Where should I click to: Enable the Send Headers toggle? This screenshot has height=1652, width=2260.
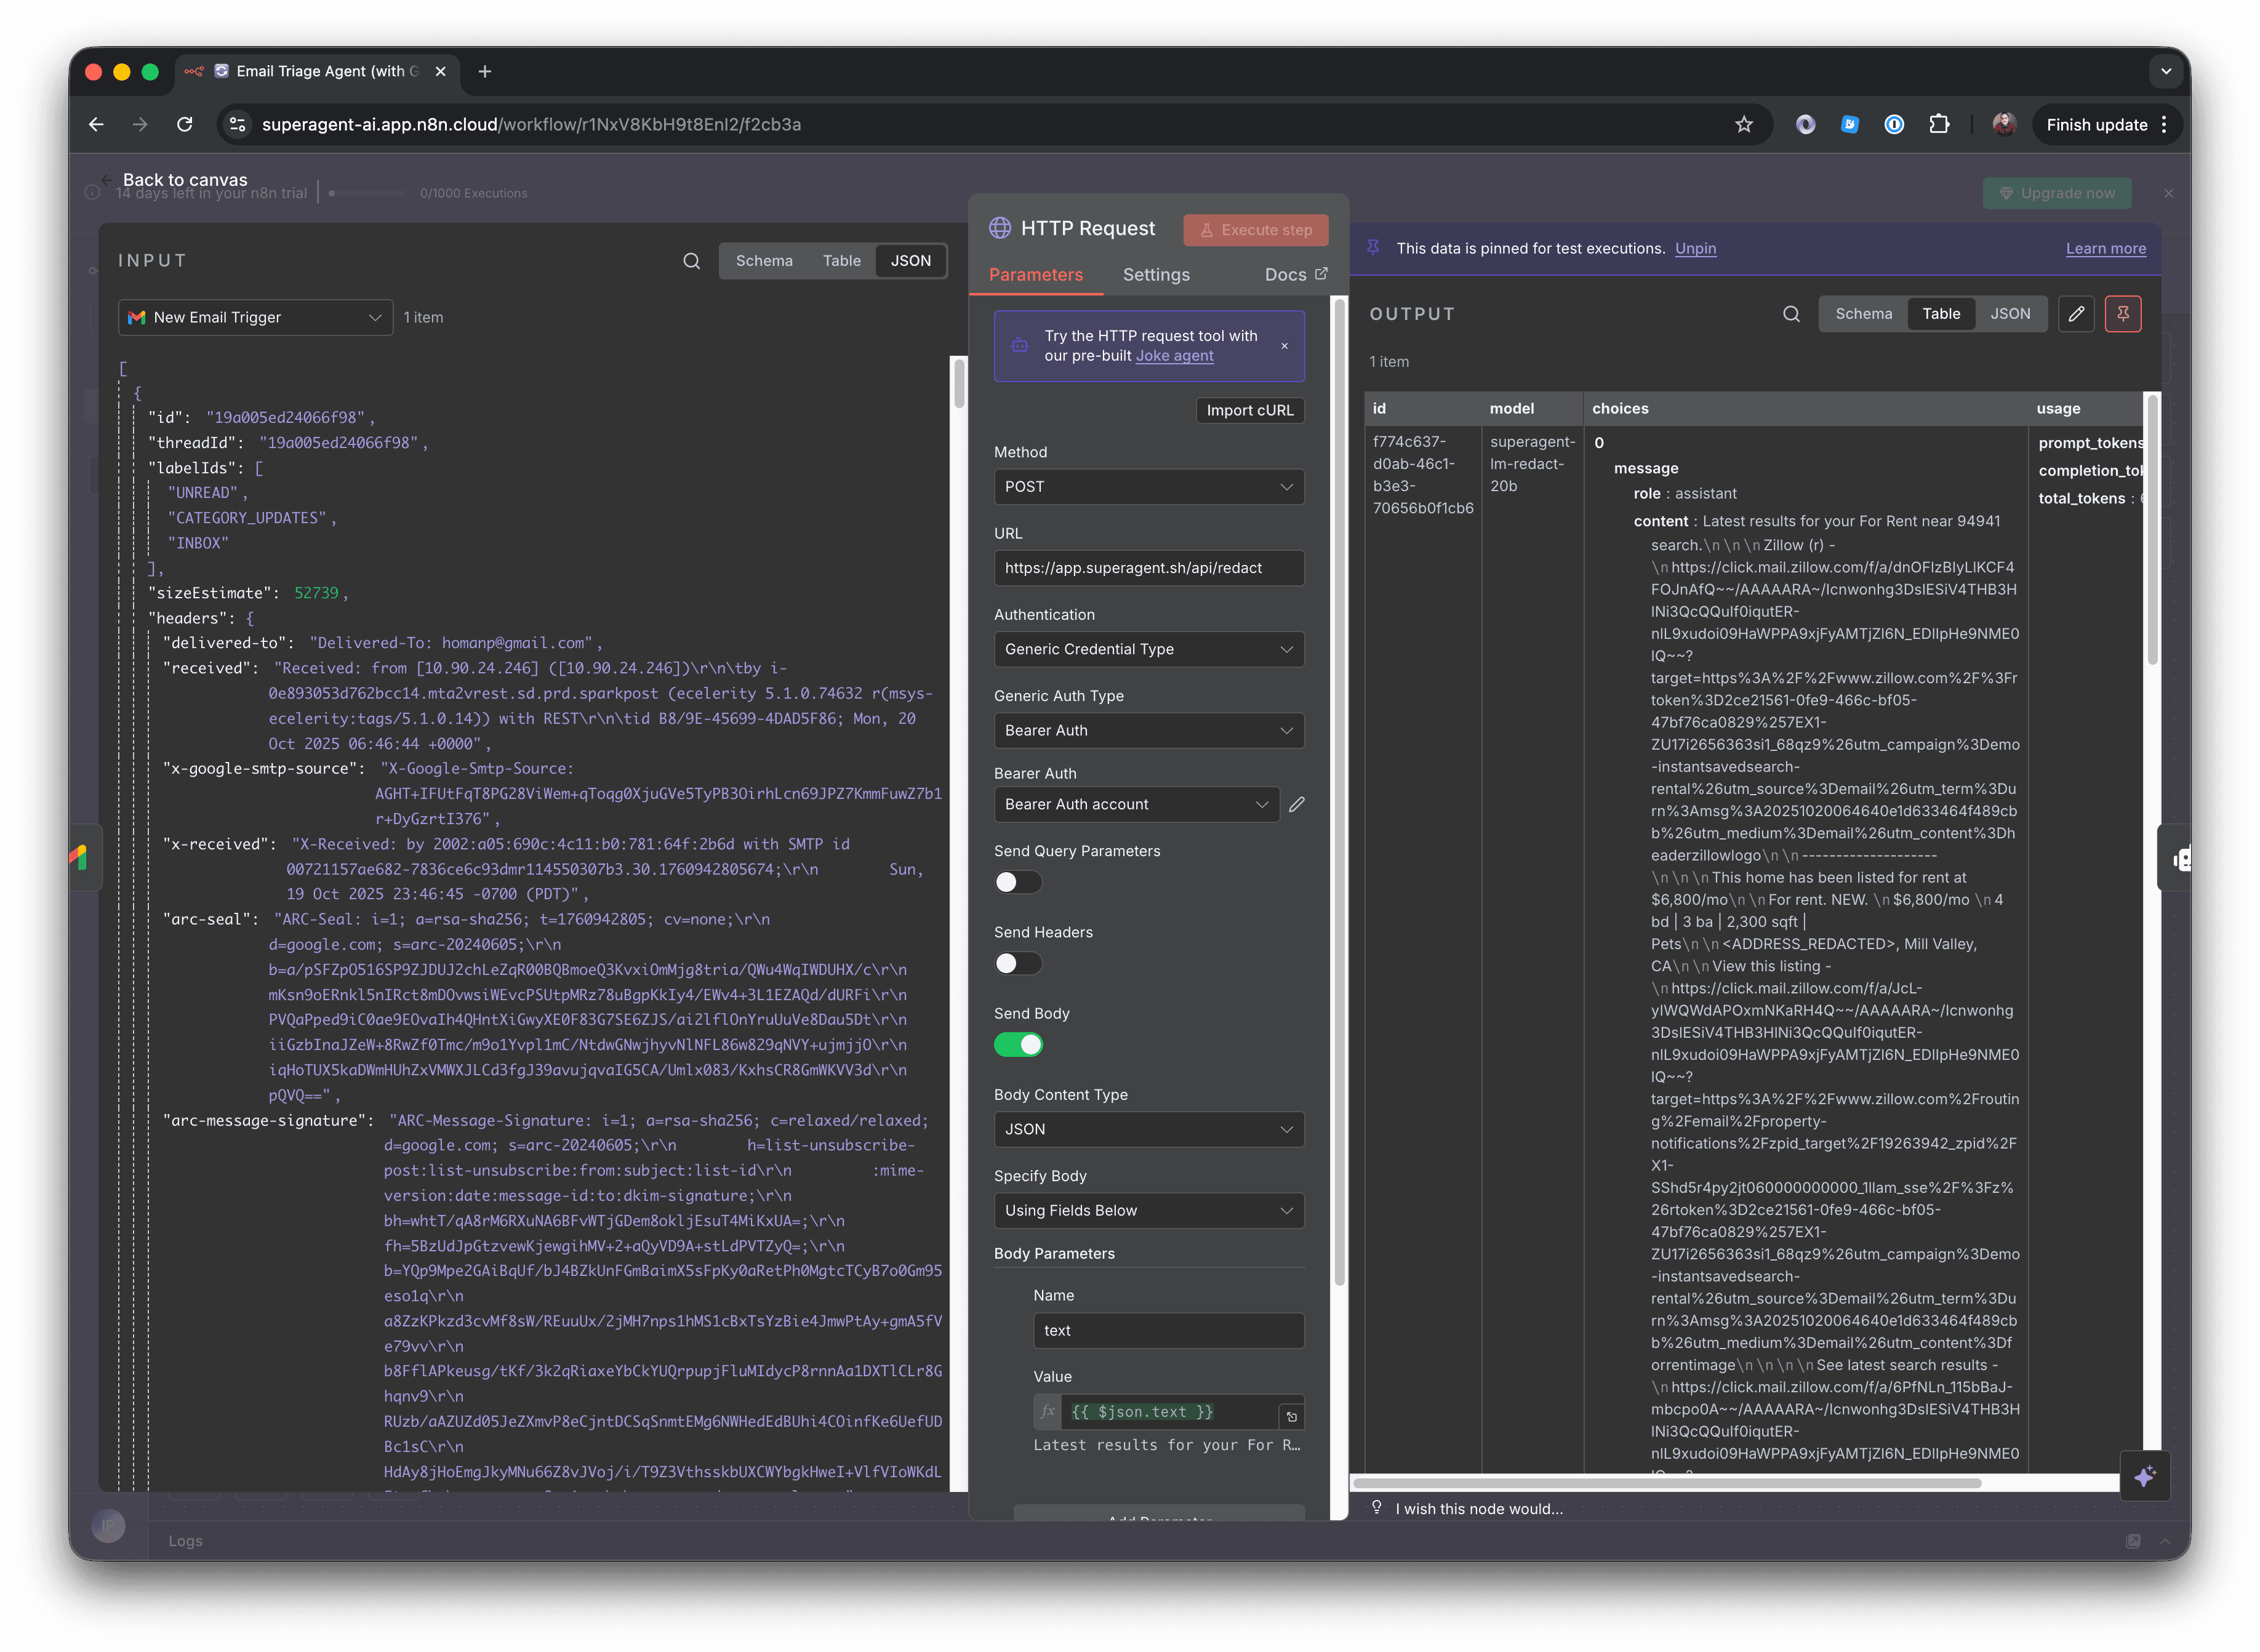tap(1017, 962)
